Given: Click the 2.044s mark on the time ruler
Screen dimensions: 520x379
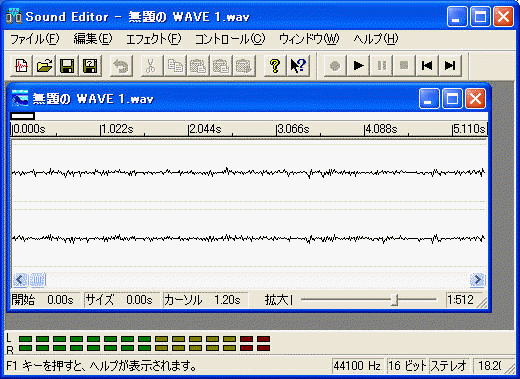Looking at the screenshot, I should [x=205, y=129].
